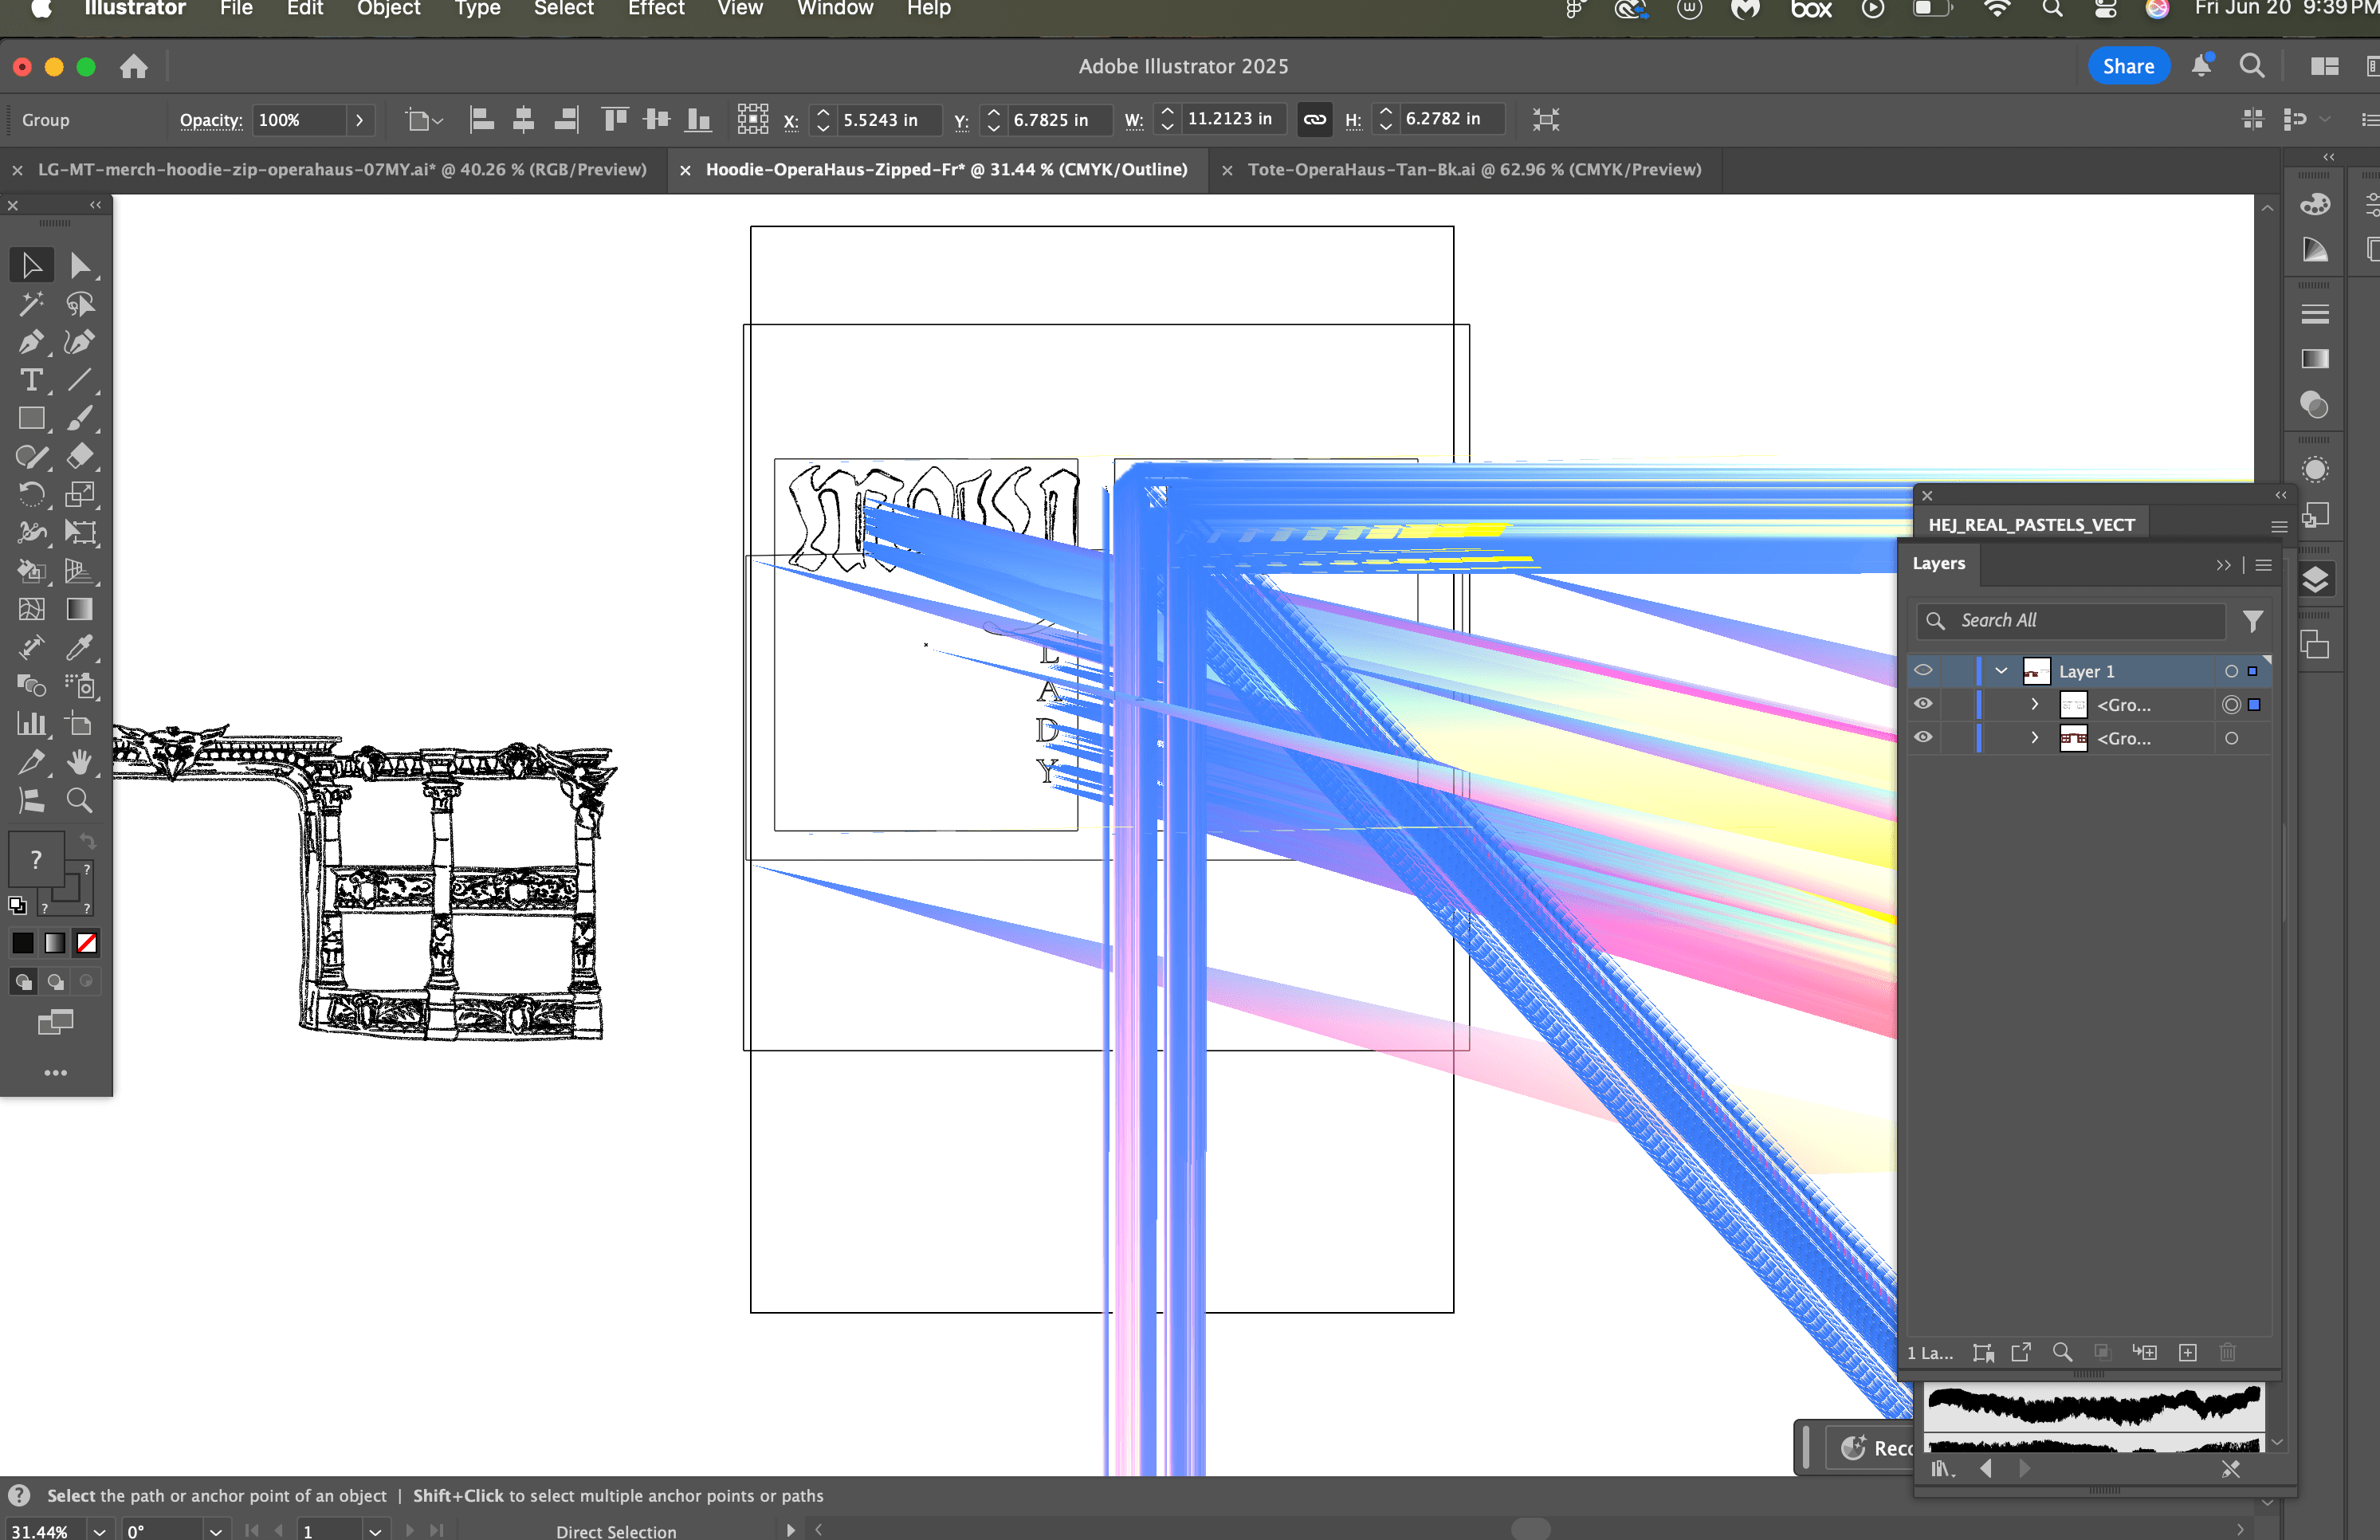Switch to Draw Behind mode
2380x1540 pixels.
tap(56, 982)
